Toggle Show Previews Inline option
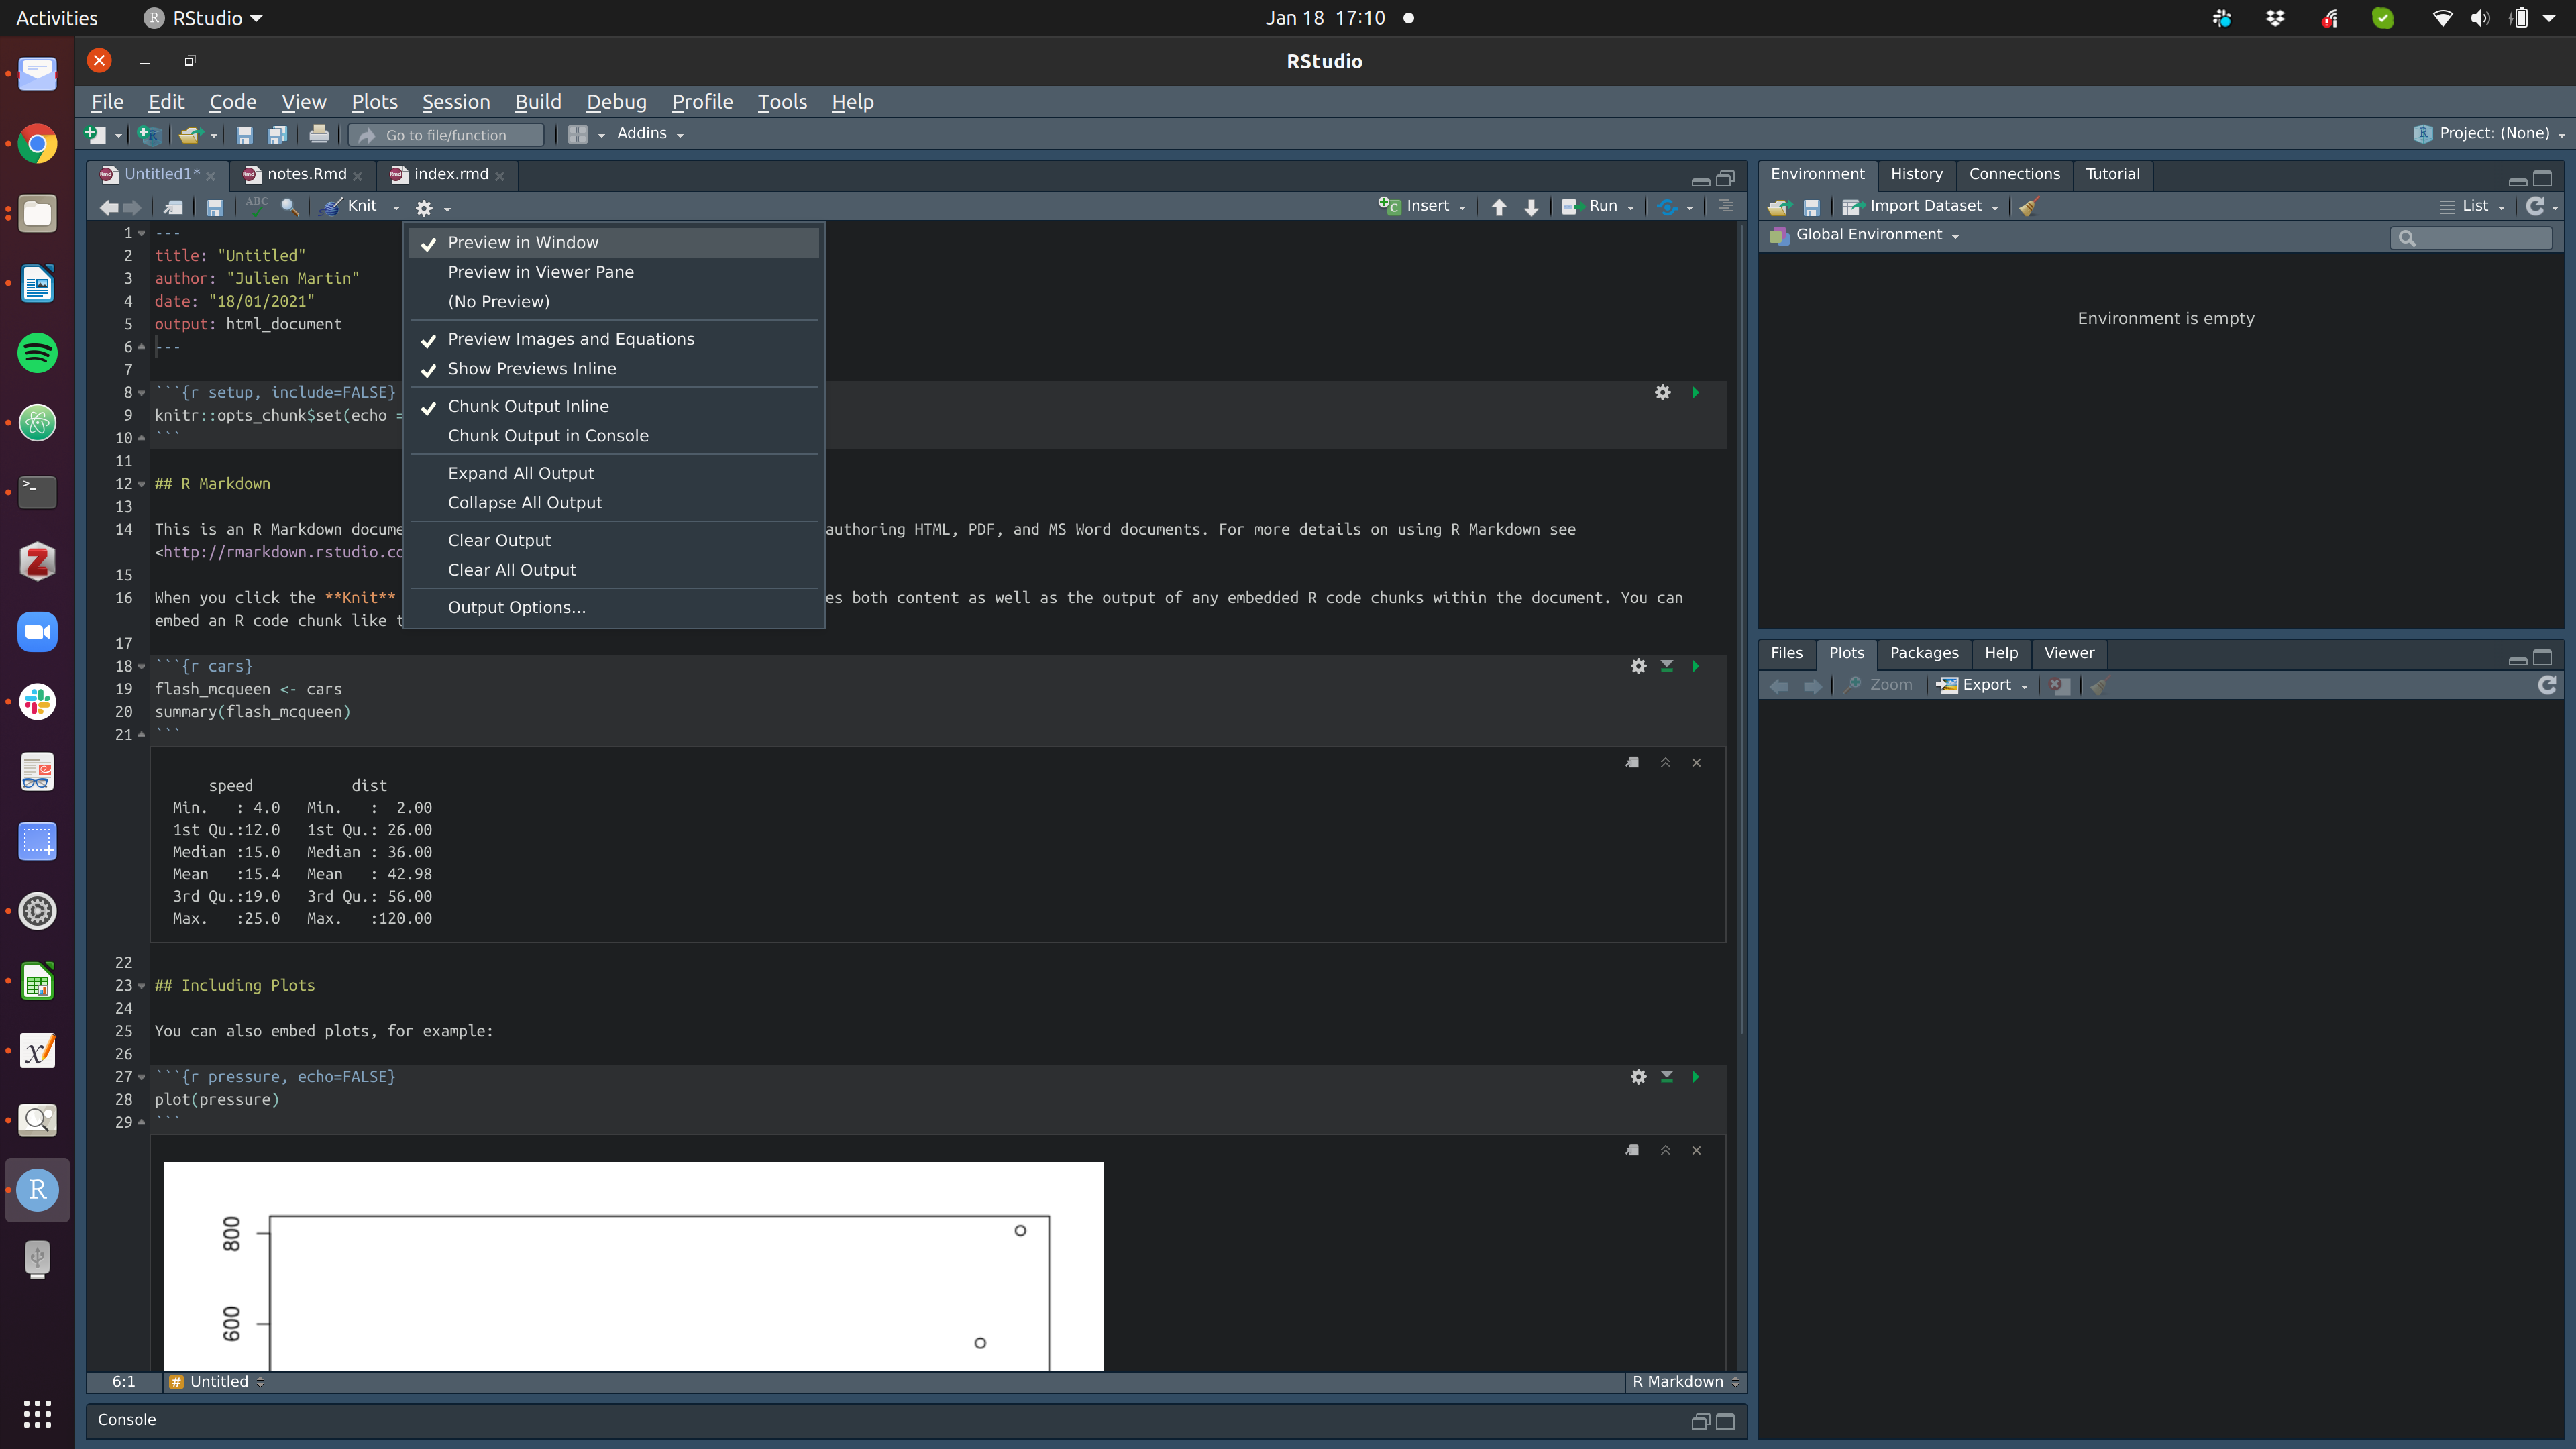This screenshot has width=2576, height=1449. click(531, 369)
